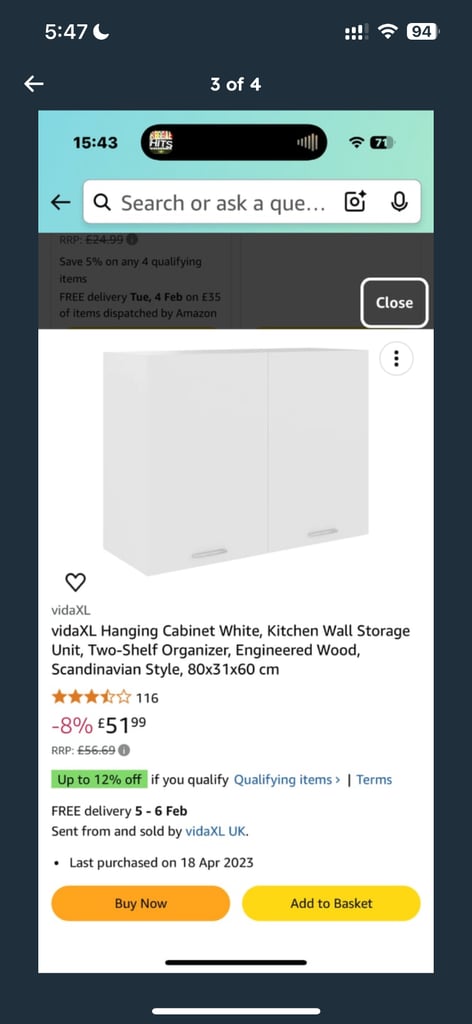Expand Qualifying items chevron link
The image size is (472, 1024).
click(x=287, y=779)
